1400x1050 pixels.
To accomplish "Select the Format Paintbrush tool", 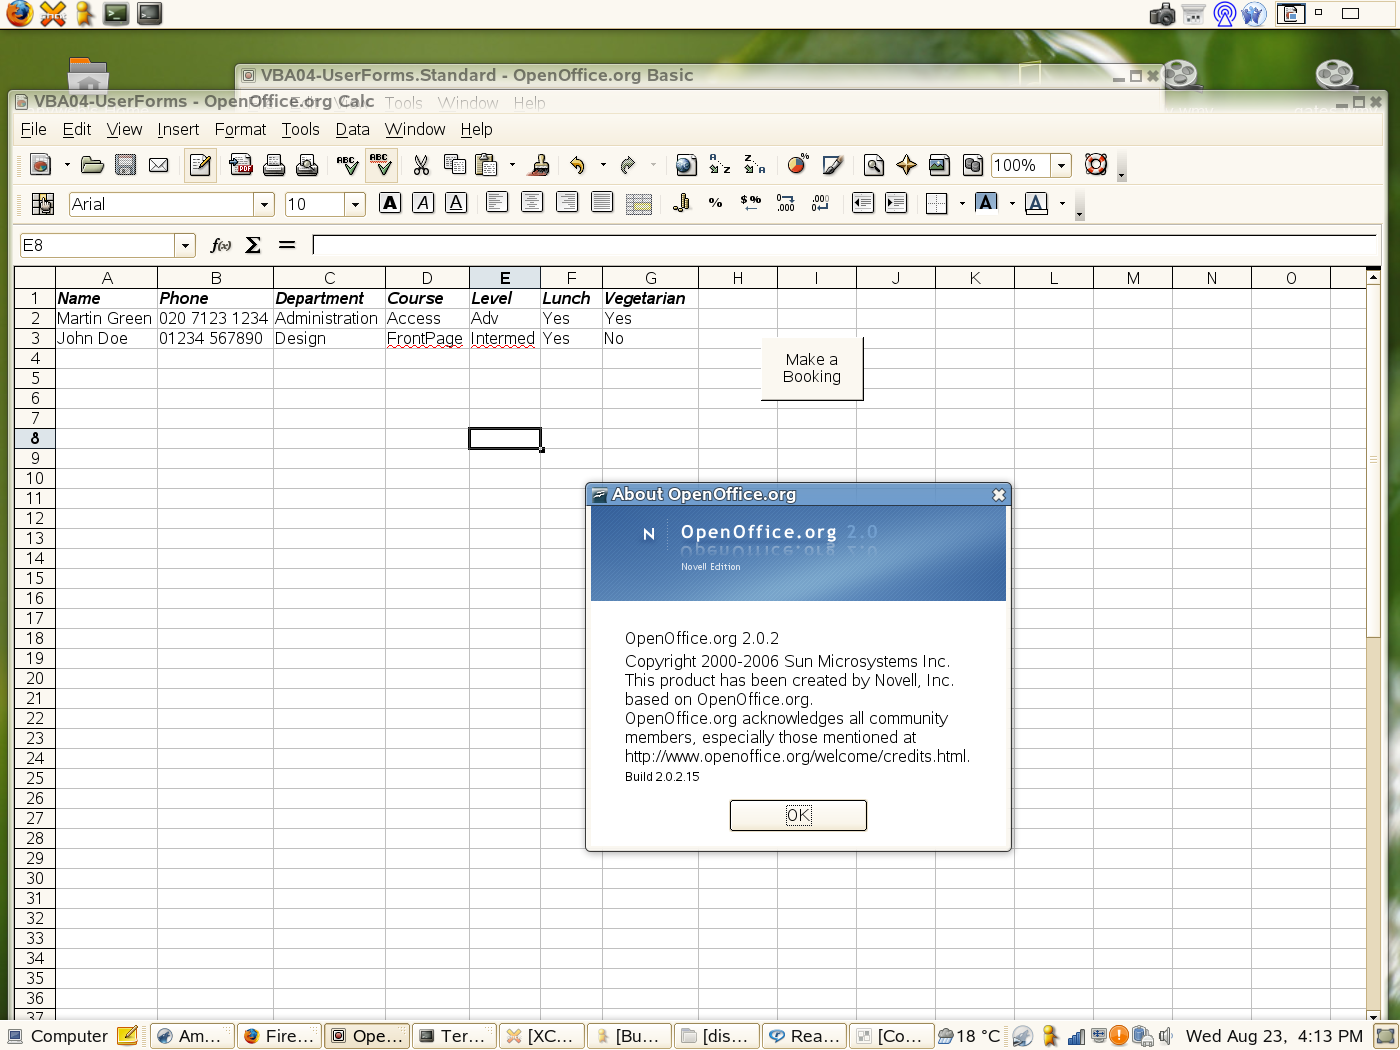I will pyautogui.click(x=539, y=165).
